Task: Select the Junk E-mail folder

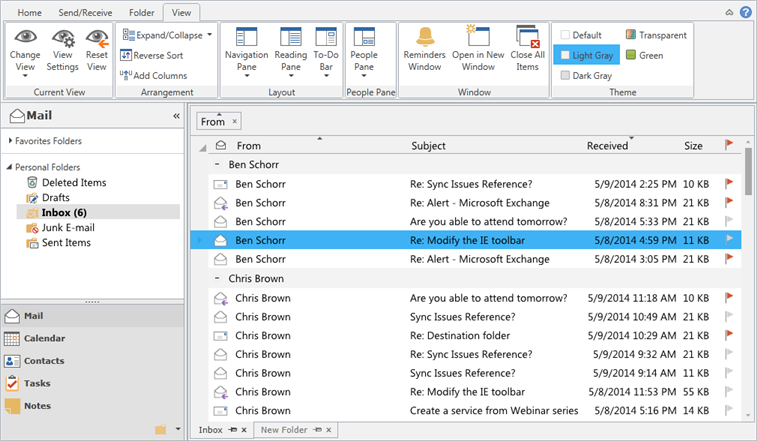Action: click(x=66, y=228)
